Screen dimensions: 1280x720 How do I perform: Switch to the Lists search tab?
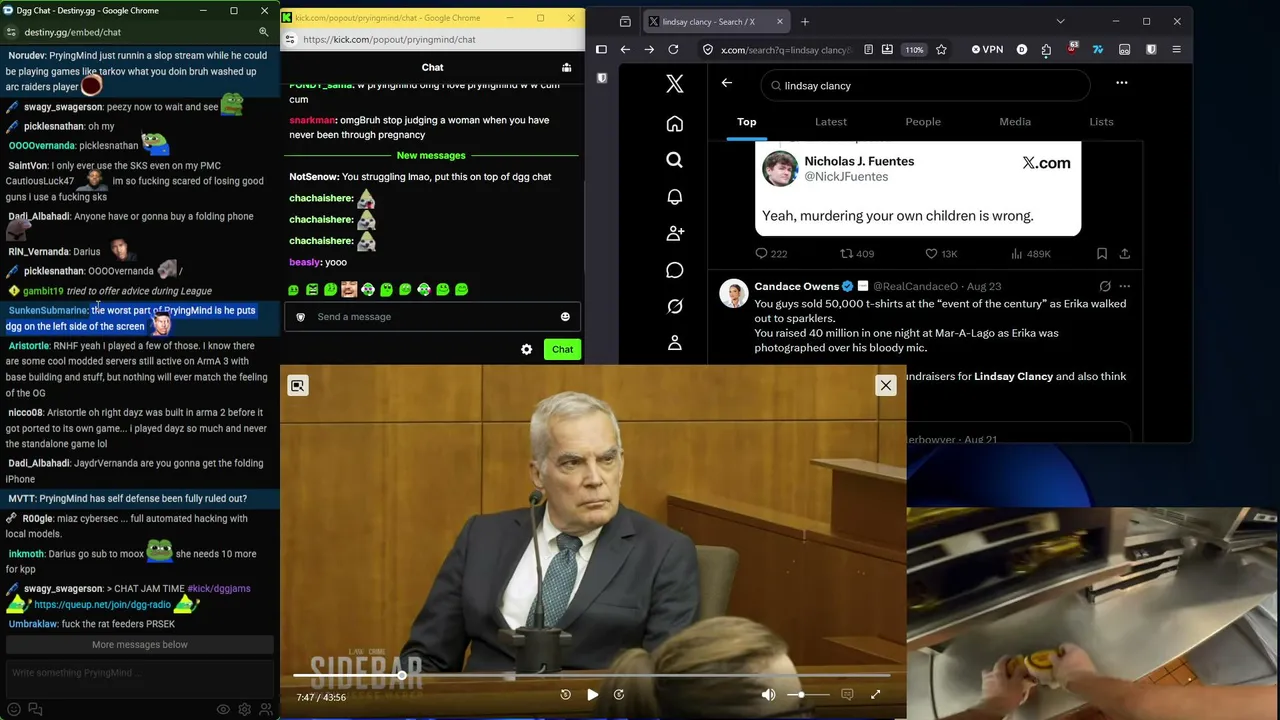[1101, 122]
